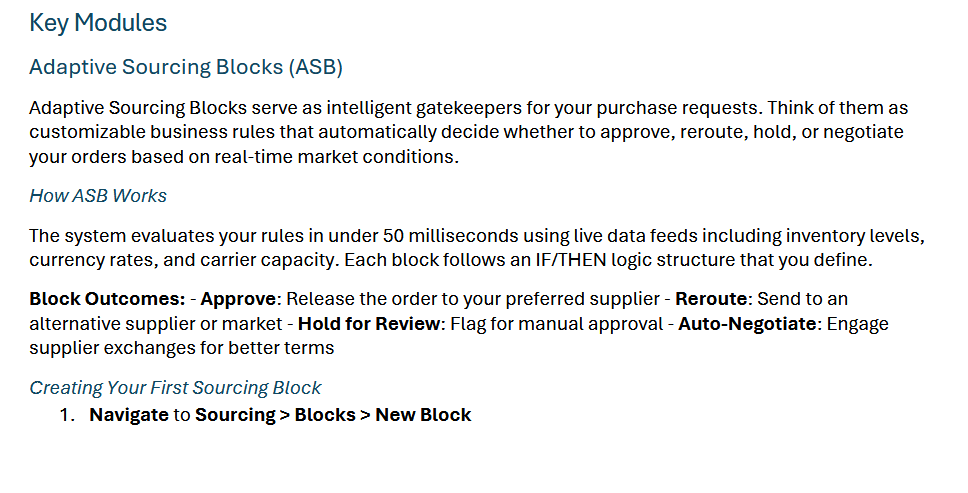Click the bold "Auto-Negotiate" text
This screenshot has height=493, width=968.
coord(747,323)
